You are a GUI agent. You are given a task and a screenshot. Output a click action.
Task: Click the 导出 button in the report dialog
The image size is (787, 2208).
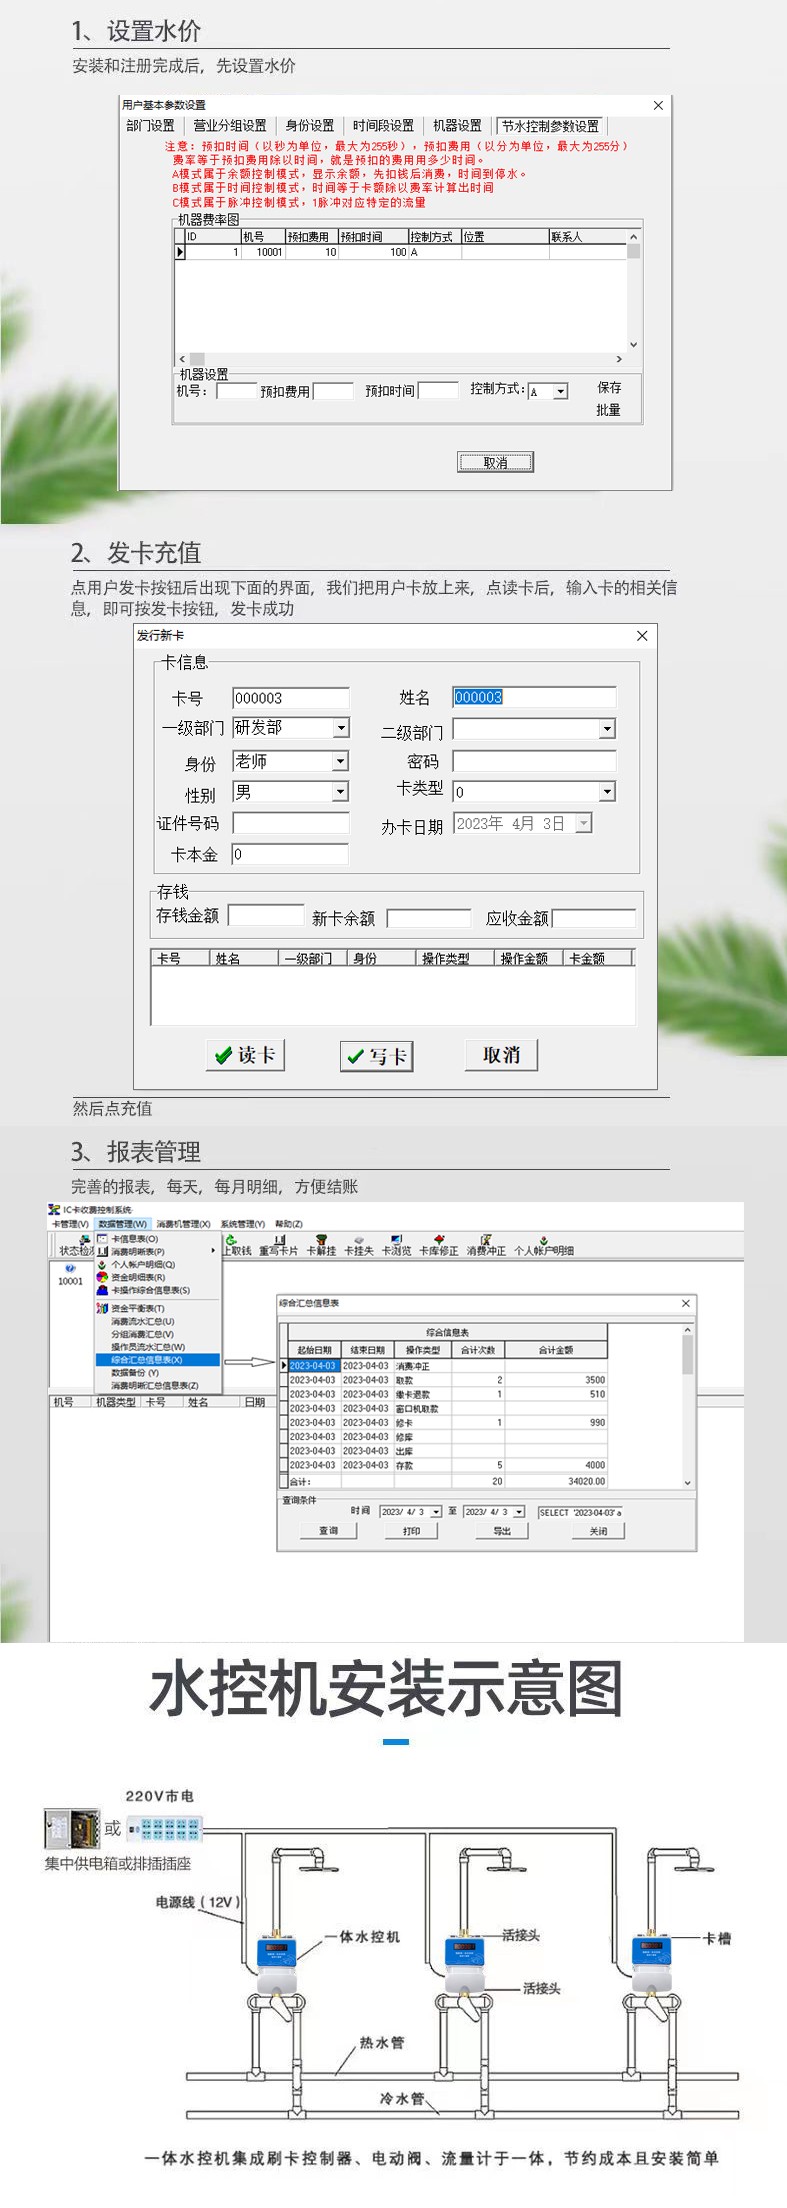pos(502,1531)
